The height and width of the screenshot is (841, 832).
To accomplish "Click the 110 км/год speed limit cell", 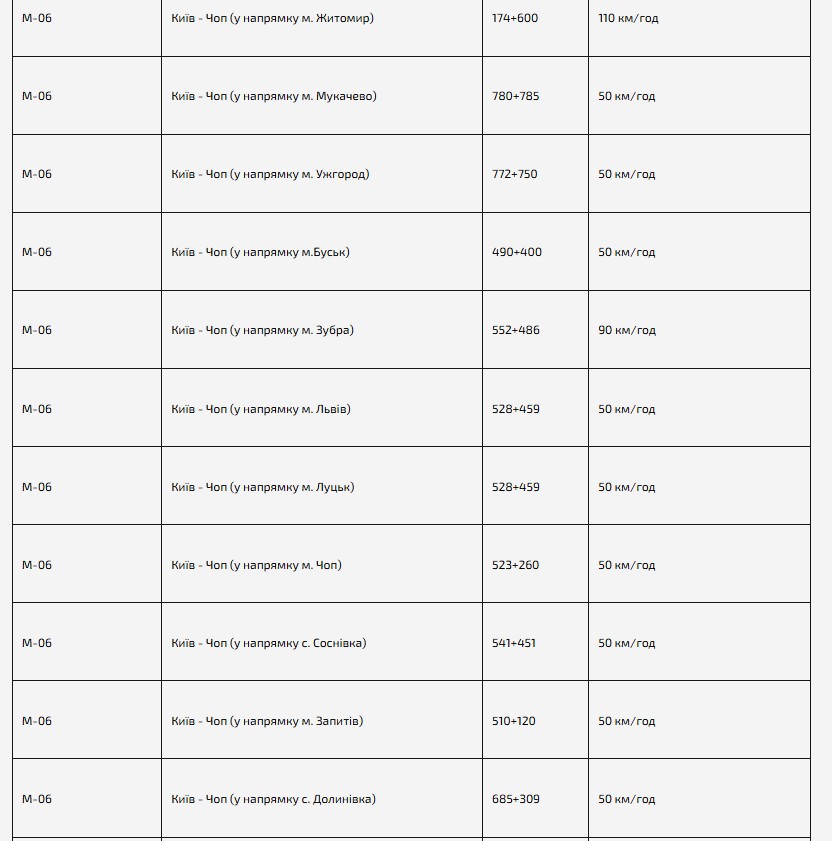I will pos(628,18).
